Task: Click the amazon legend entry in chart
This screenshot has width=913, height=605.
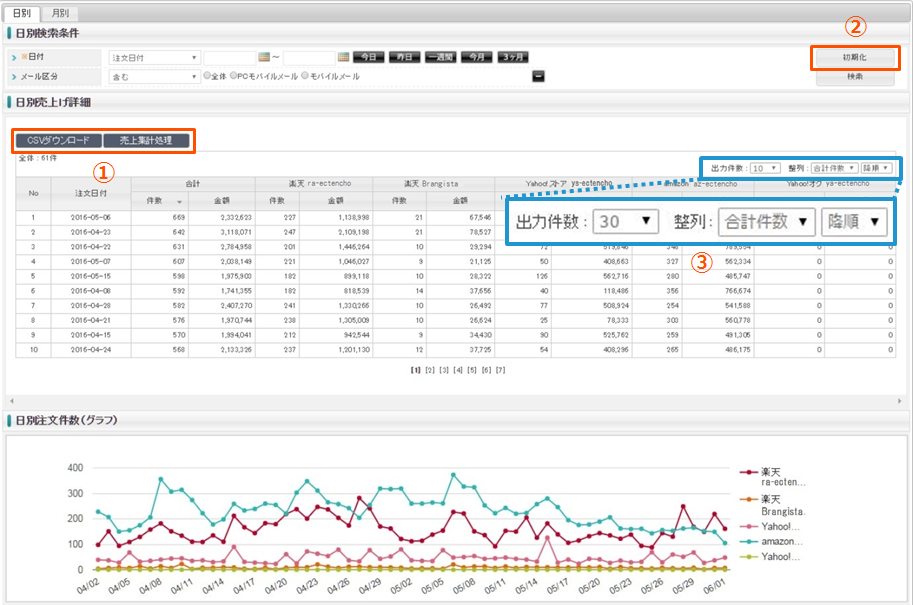Action: [773, 542]
